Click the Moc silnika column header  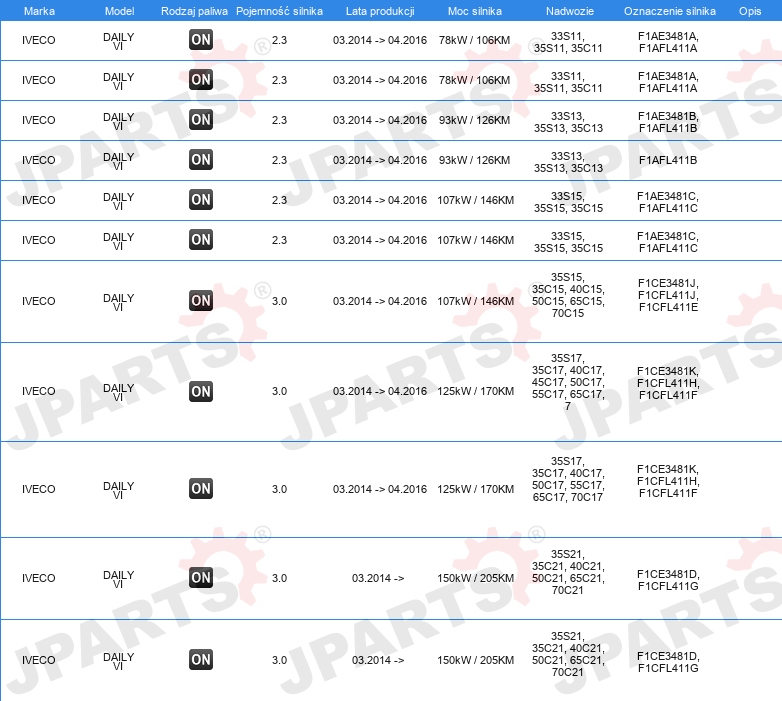tap(475, 11)
